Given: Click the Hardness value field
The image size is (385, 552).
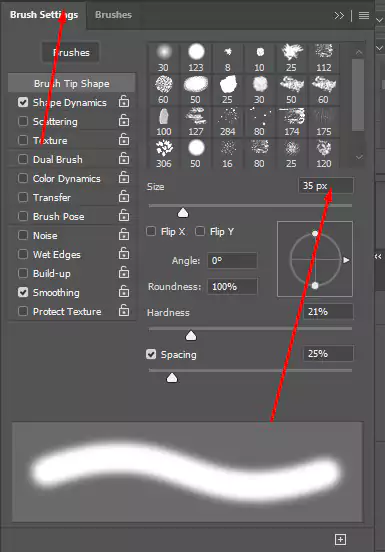Looking at the screenshot, I should point(328,312).
